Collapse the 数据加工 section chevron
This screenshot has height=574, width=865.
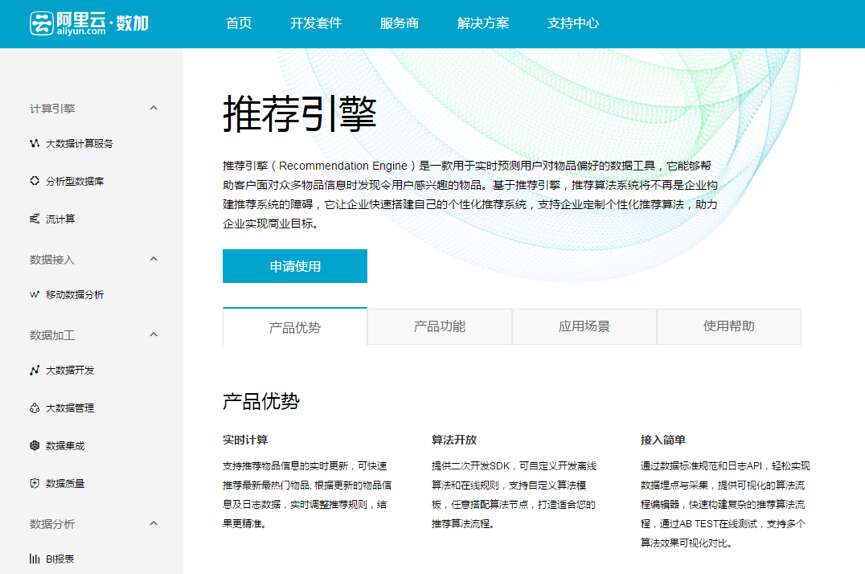[153, 335]
